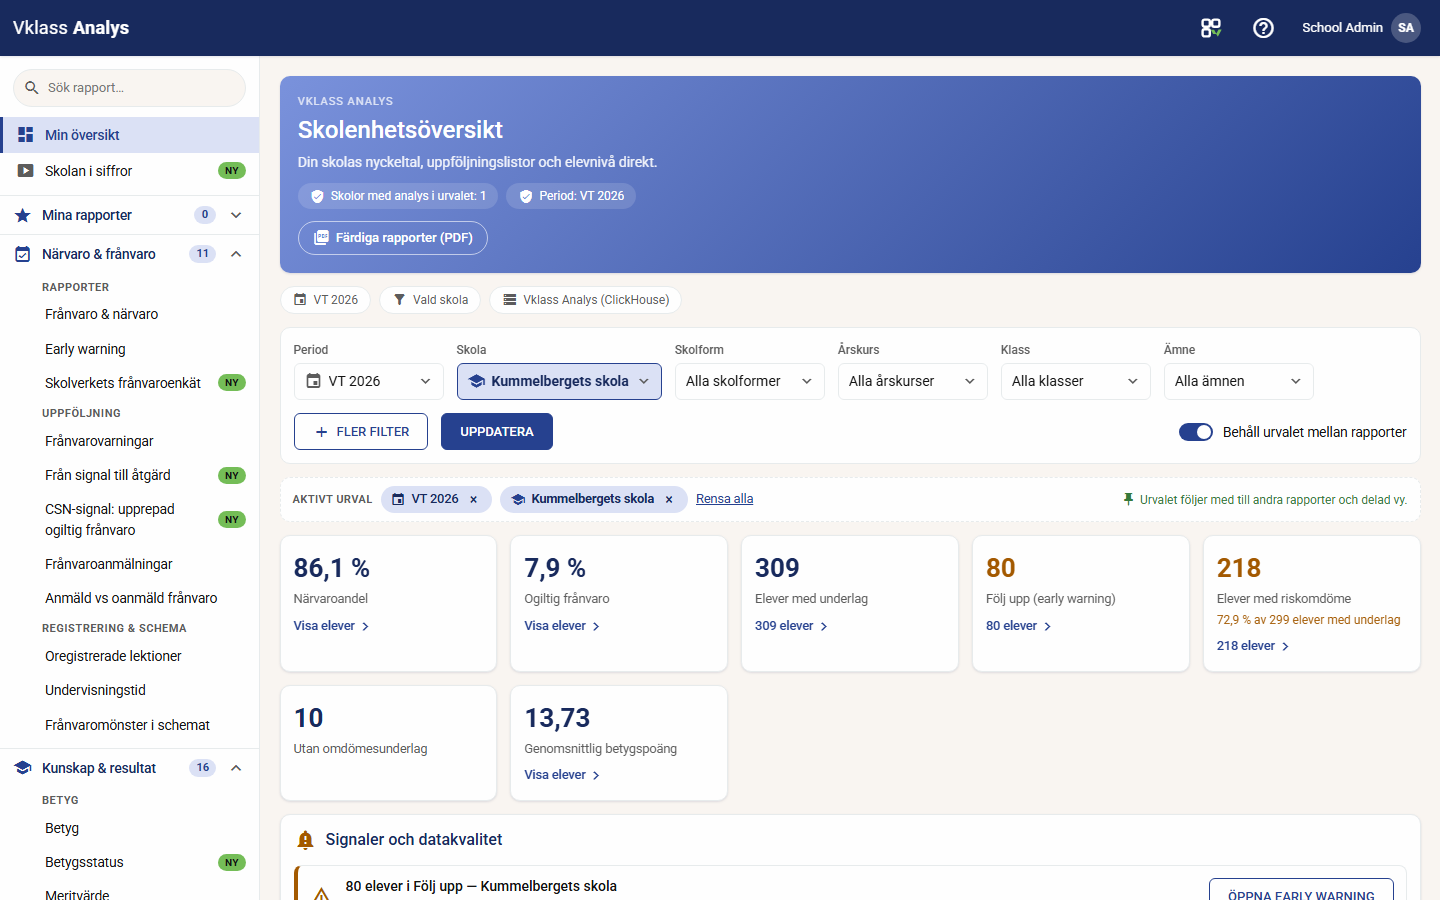Expand the Mina rapporter section
This screenshot has height=900, width=1440.
[x=236, y=215]
